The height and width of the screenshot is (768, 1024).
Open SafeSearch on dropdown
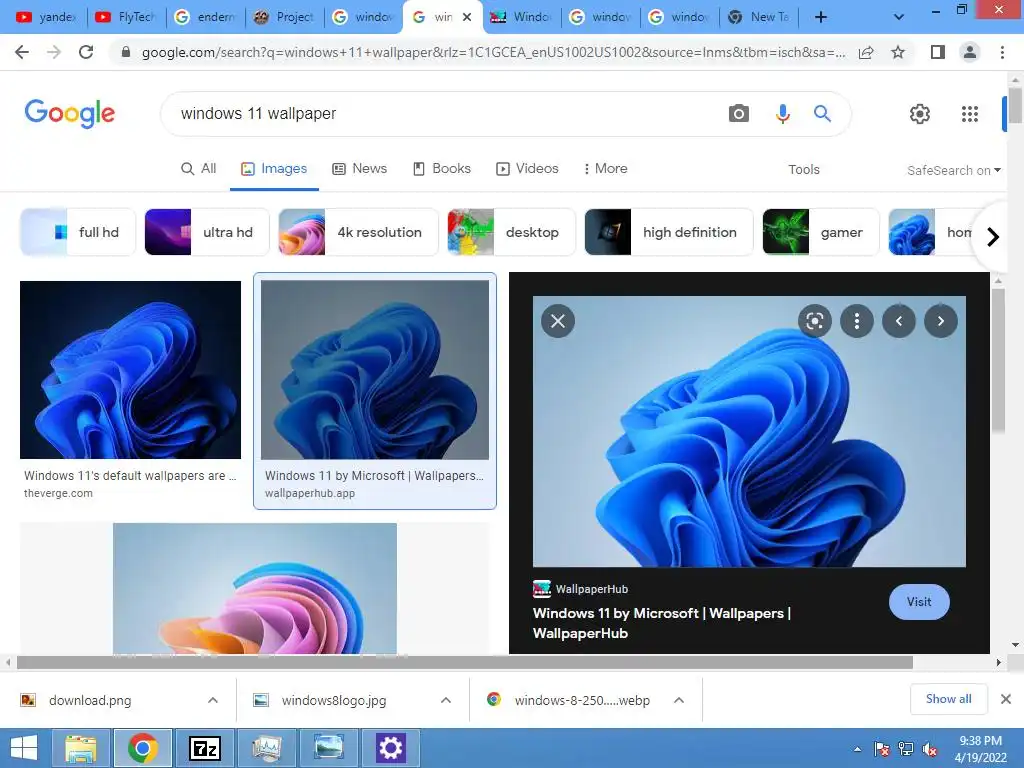tap(953, 170)
